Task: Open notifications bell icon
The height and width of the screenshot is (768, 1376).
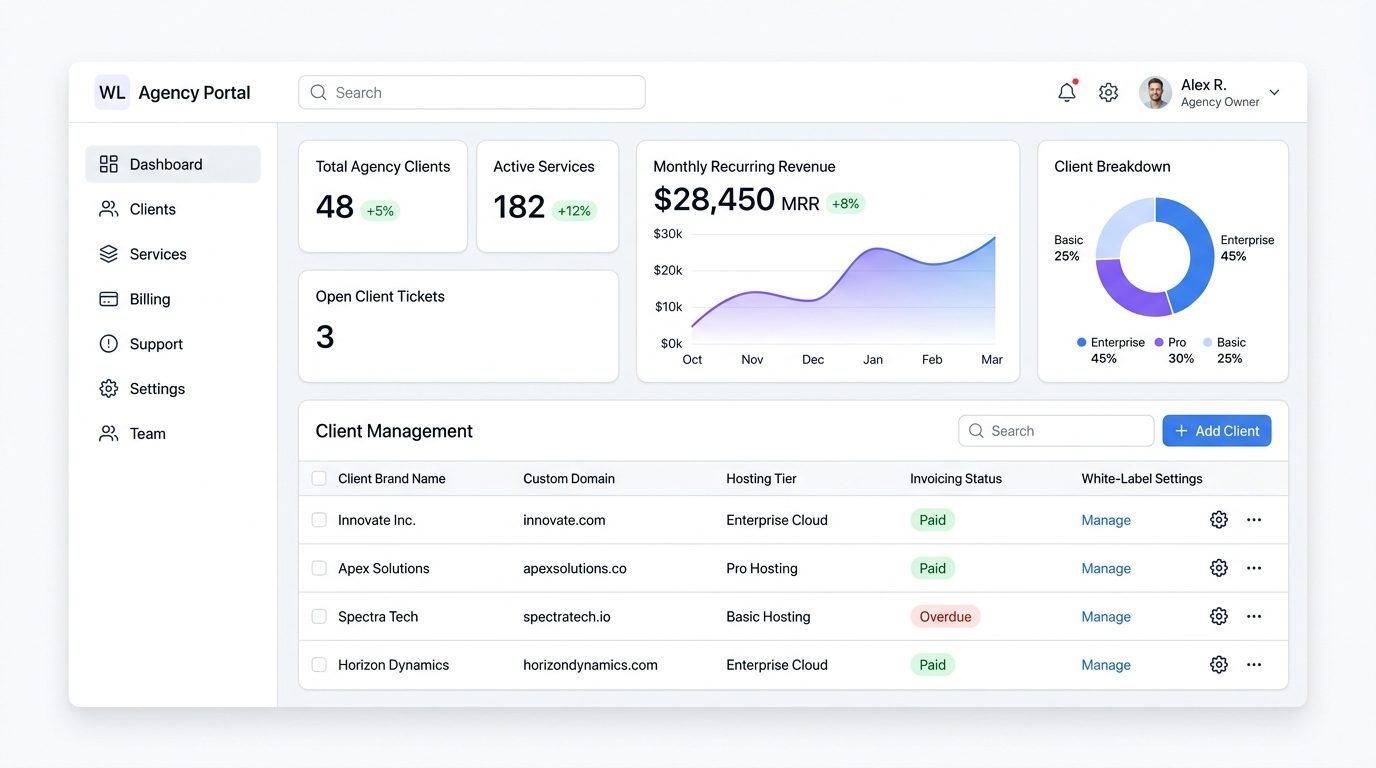Action: 1067,92
